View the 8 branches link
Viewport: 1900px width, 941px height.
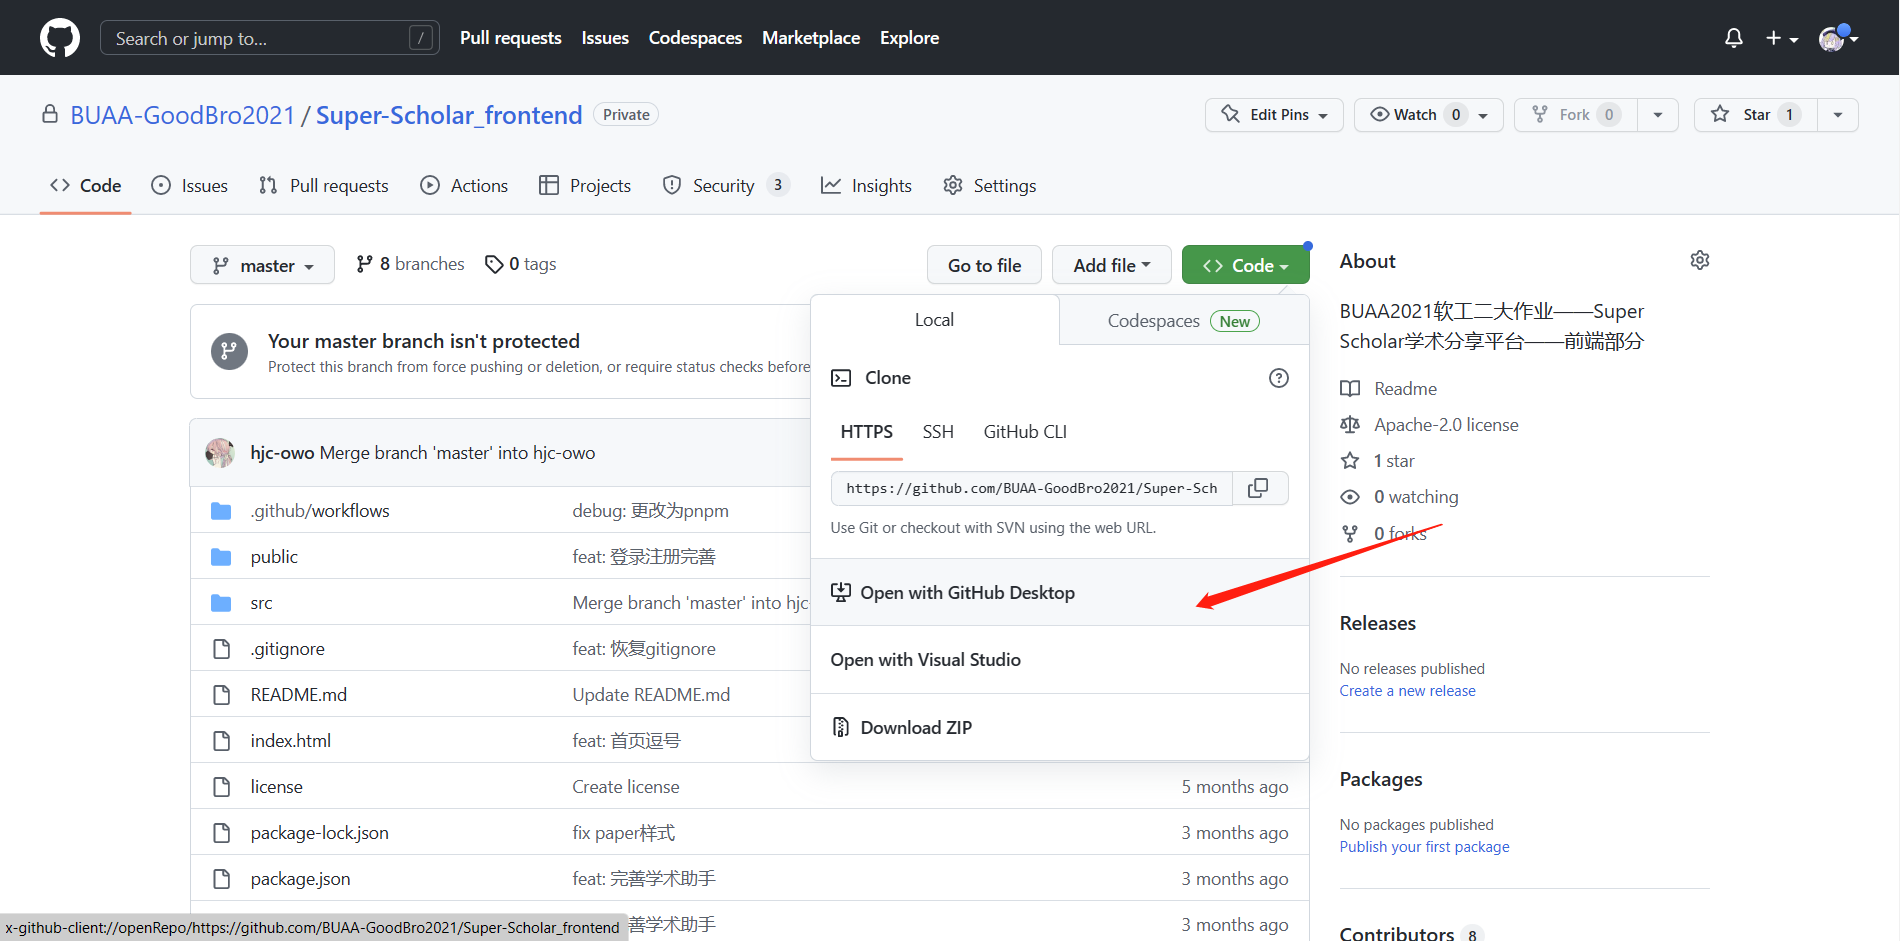coord(410,264)
